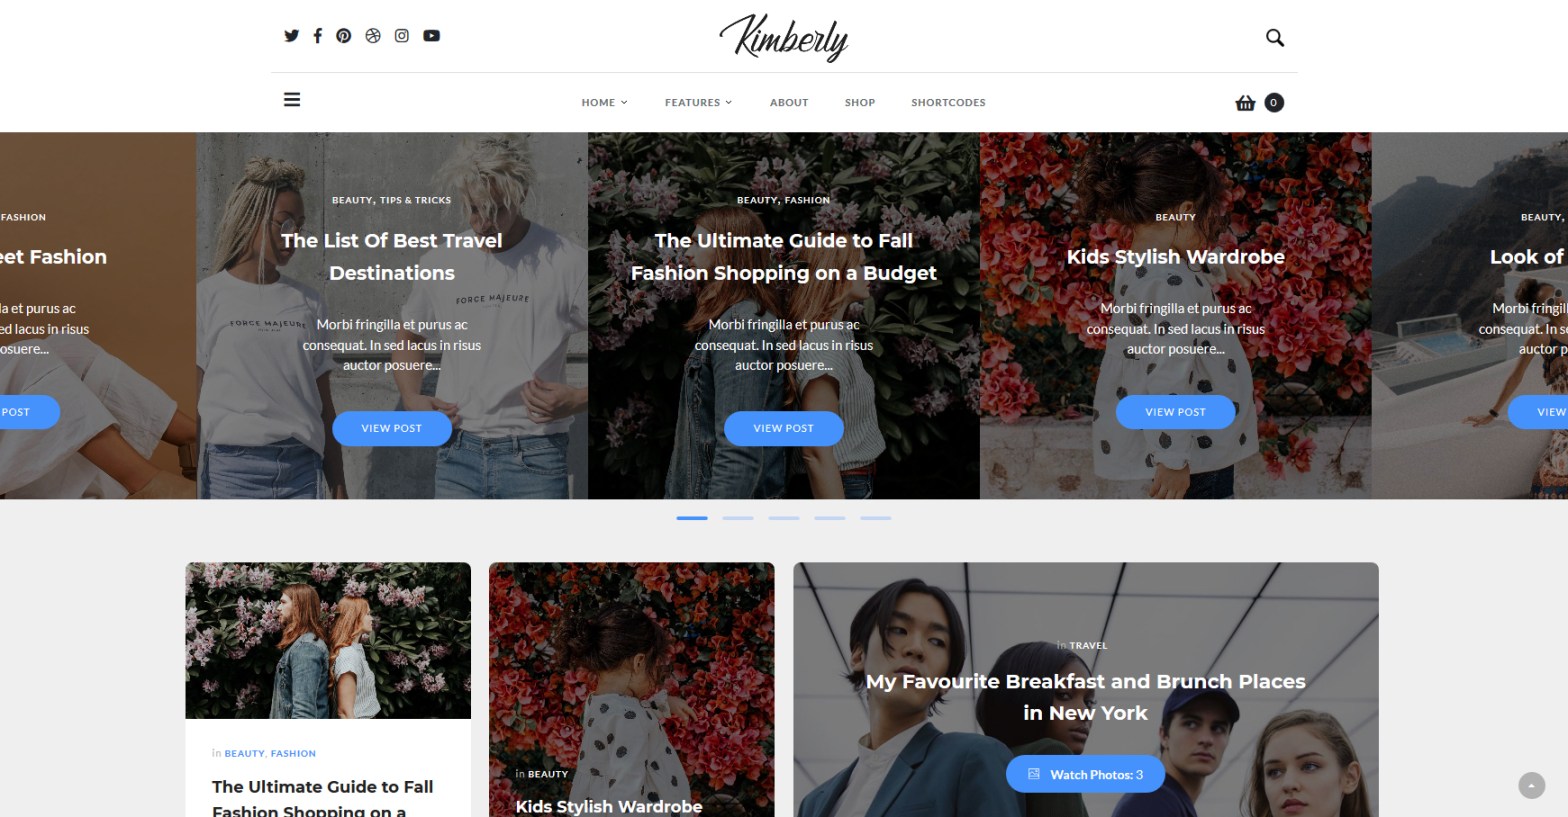View post for Kids Stylish Wardrobe slide

[x=1175, y=412]
